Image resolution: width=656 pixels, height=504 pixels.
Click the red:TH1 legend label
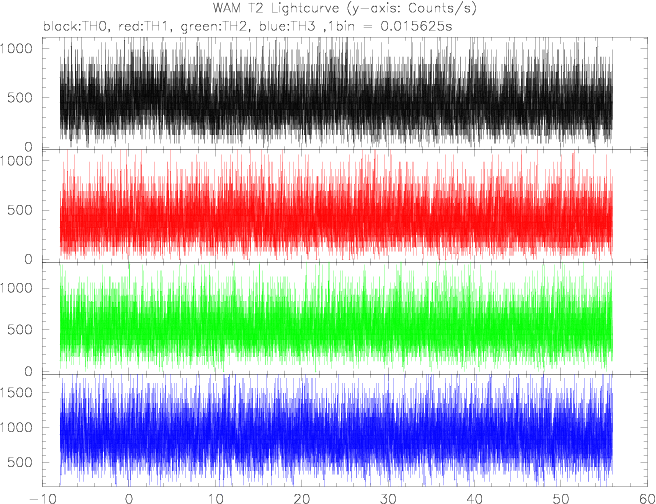pyautogui.click(x=146, y=26)
